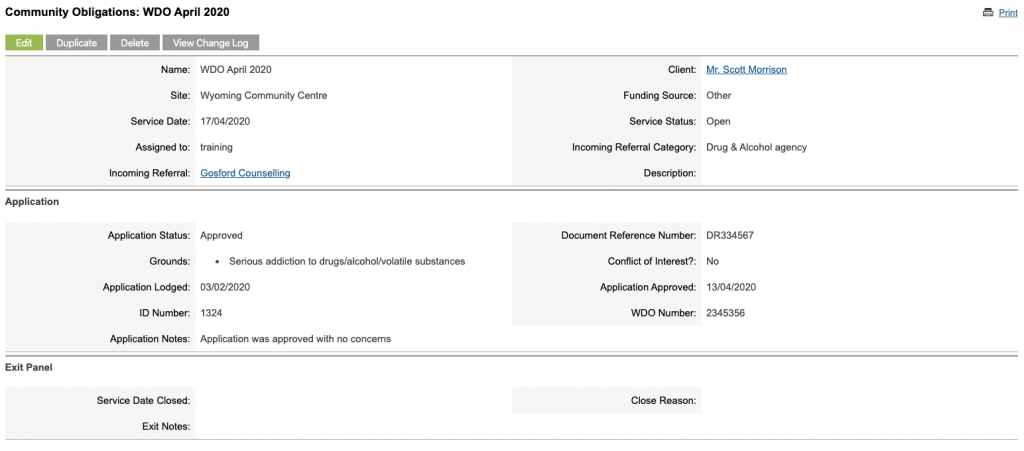
Task: Click Application Approved date 13/04/2020
Action: (731, 287)
